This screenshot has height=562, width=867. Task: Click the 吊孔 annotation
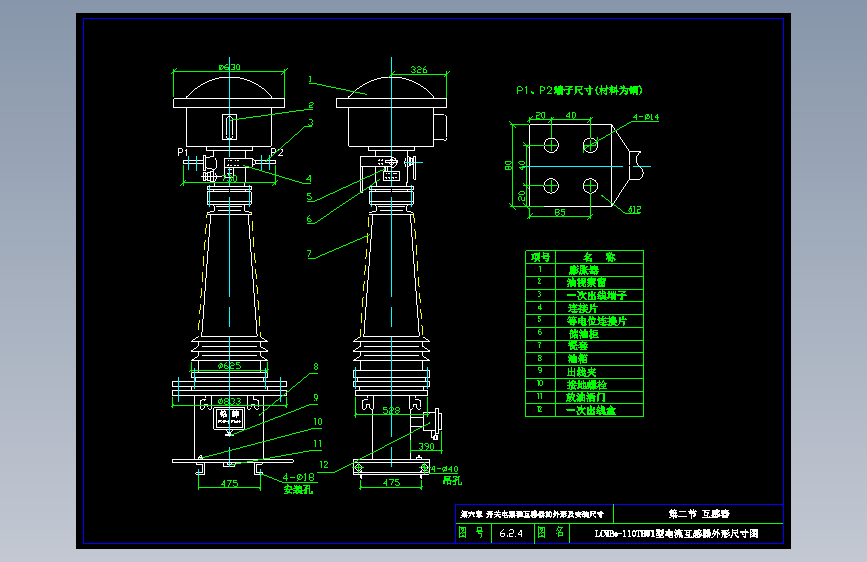point(452,481)
